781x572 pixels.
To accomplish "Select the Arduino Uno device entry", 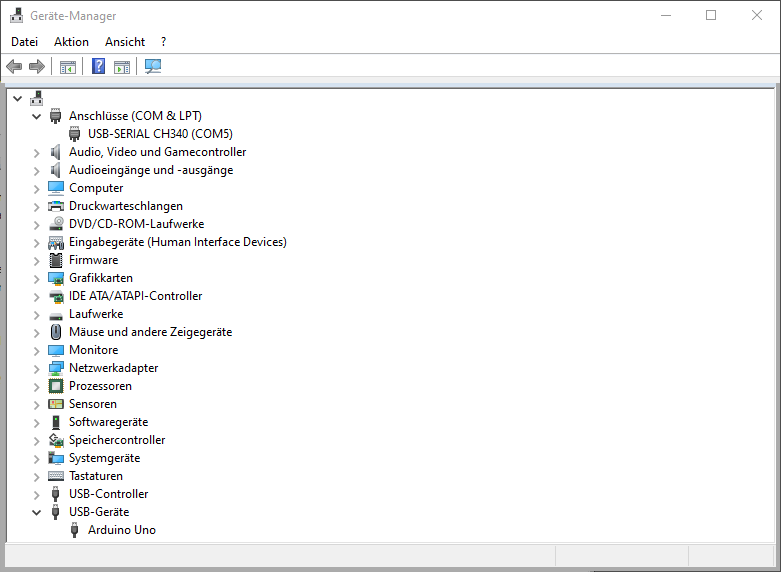I will [122, 530].
